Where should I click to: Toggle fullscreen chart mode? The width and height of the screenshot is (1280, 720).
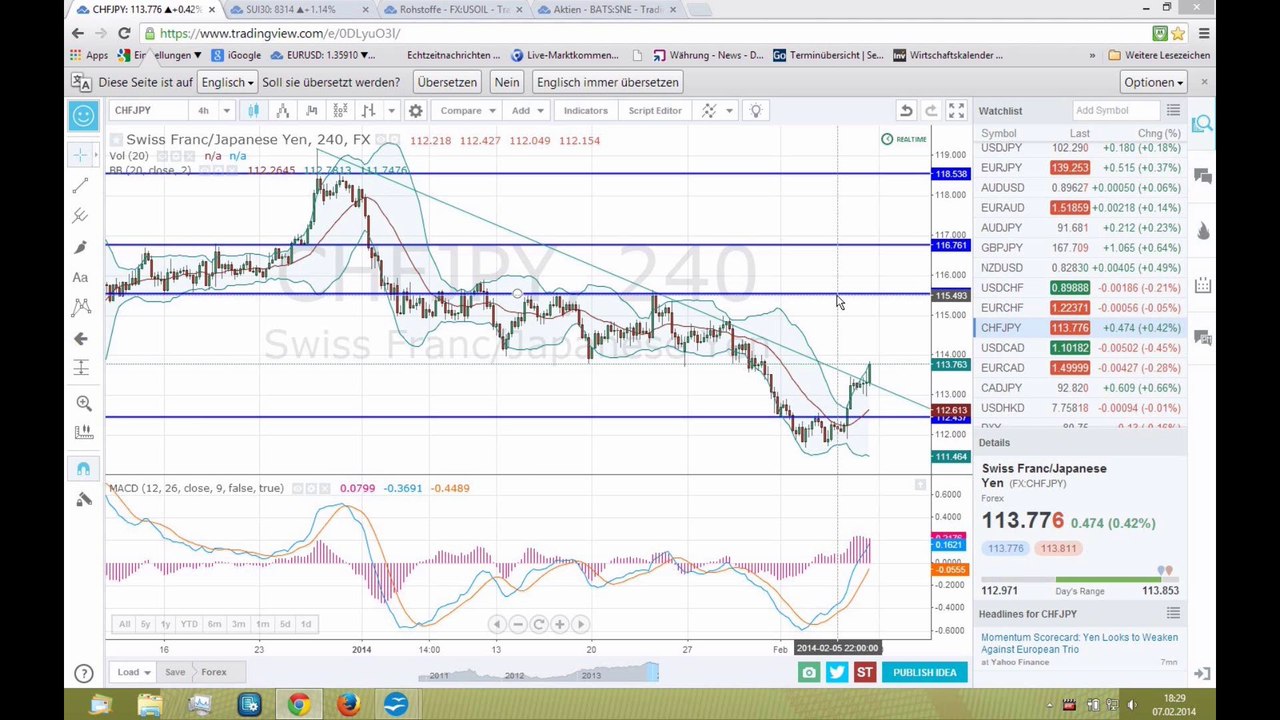pyautogui.click(x=957, y=110)
